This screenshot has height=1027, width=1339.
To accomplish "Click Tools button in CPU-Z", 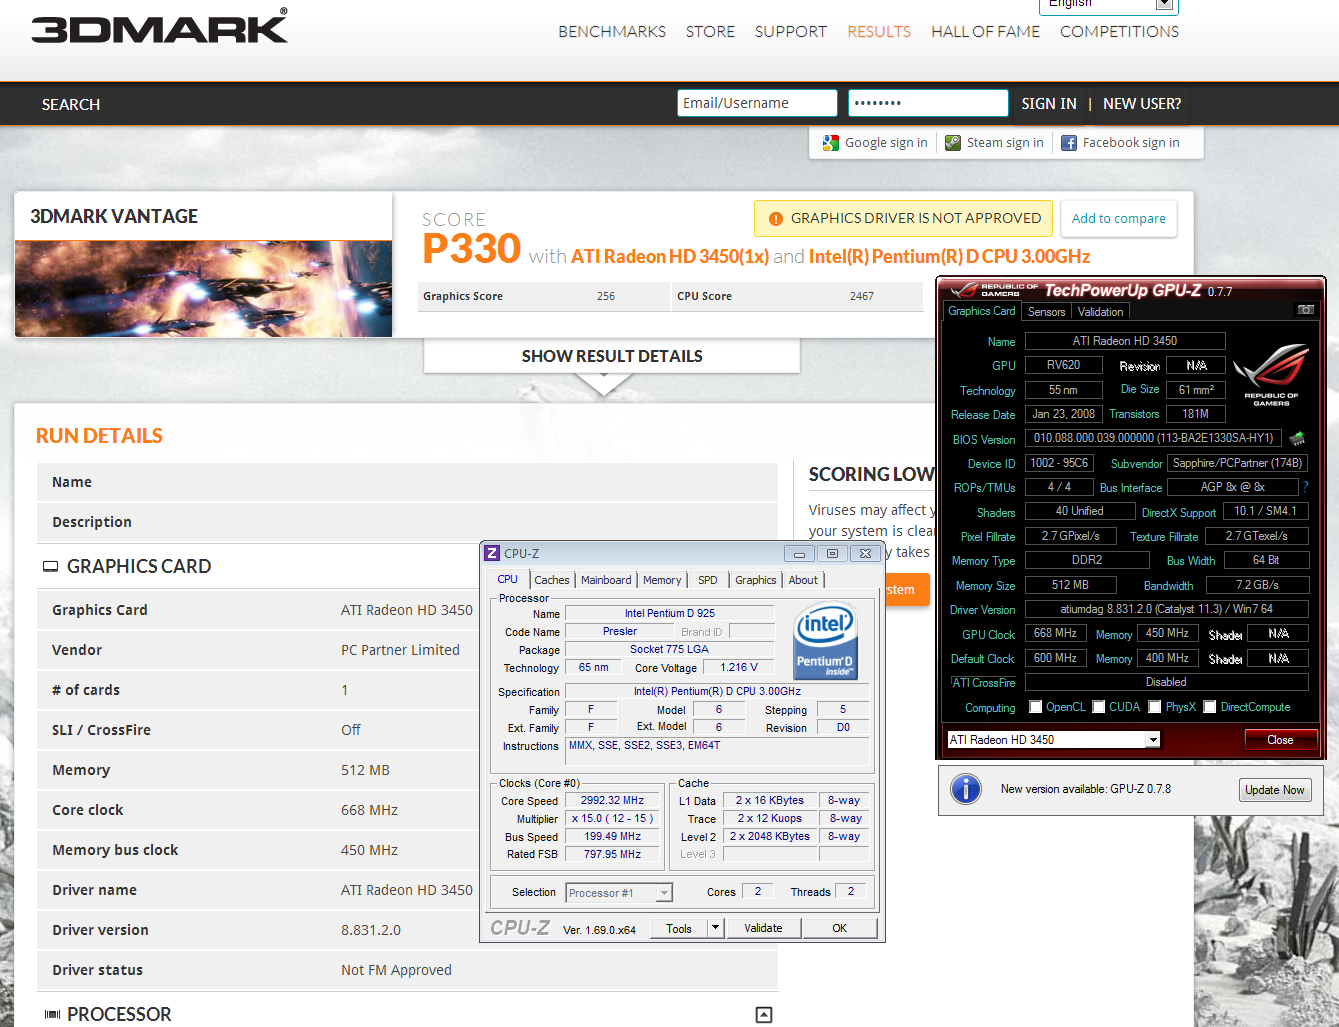I will (x=679, y=928).
